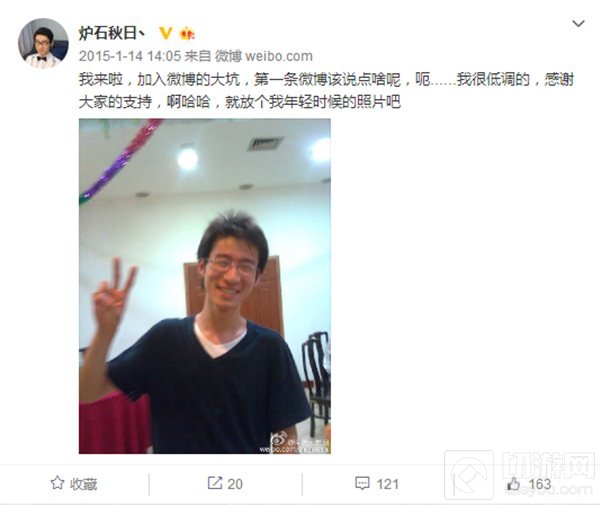Select the post text first line

pyautogui.click(x=326, y=80)
